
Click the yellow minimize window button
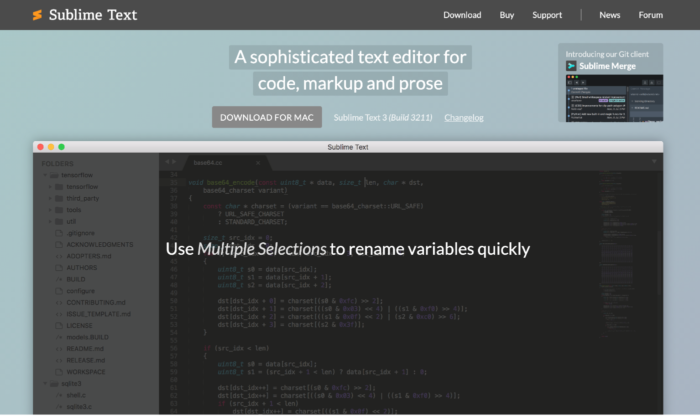coord(51,147)
